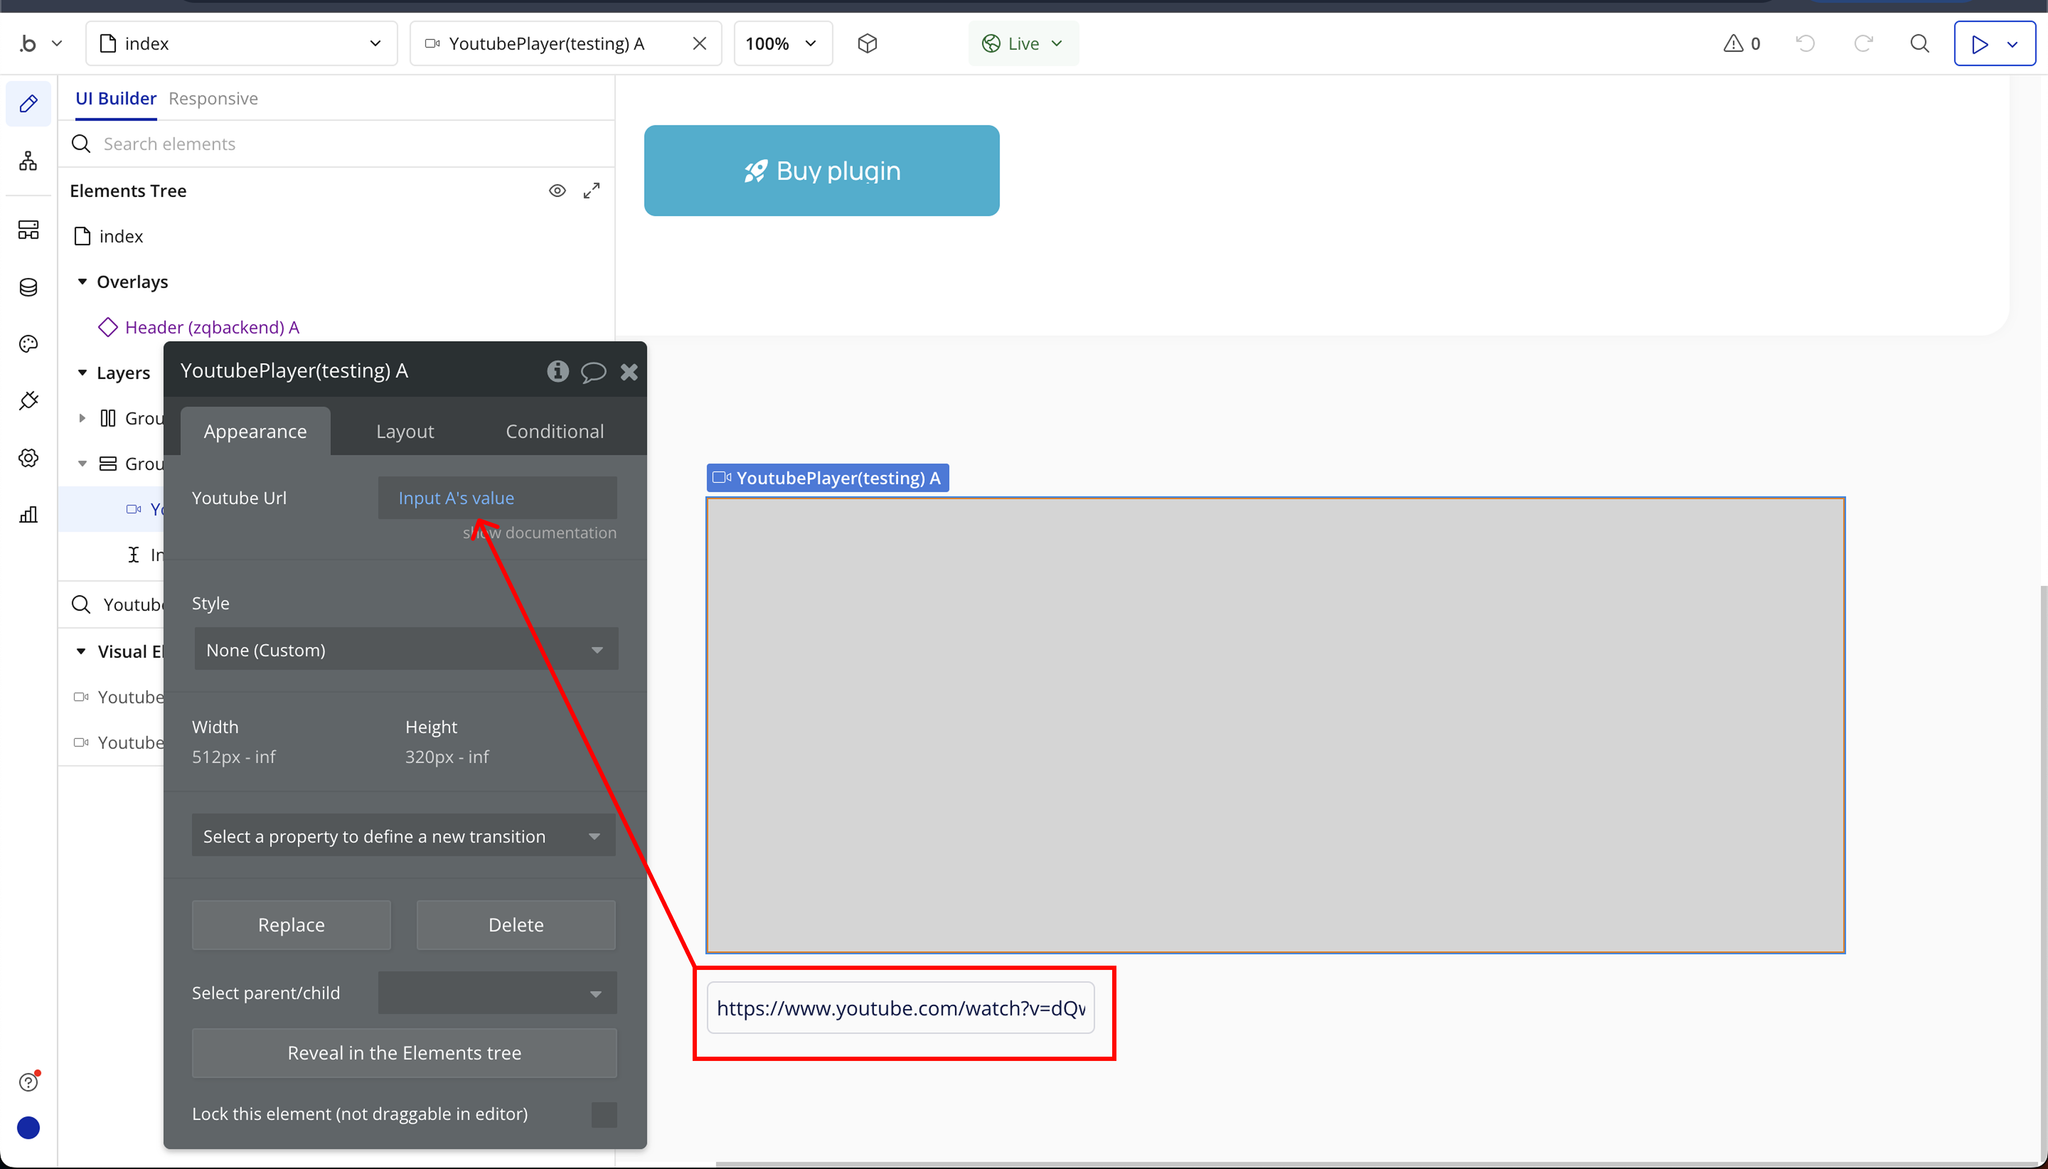Screen dimensions: 2048x1169
Task: Click the Replace button
Action: [x=291, y=925]
